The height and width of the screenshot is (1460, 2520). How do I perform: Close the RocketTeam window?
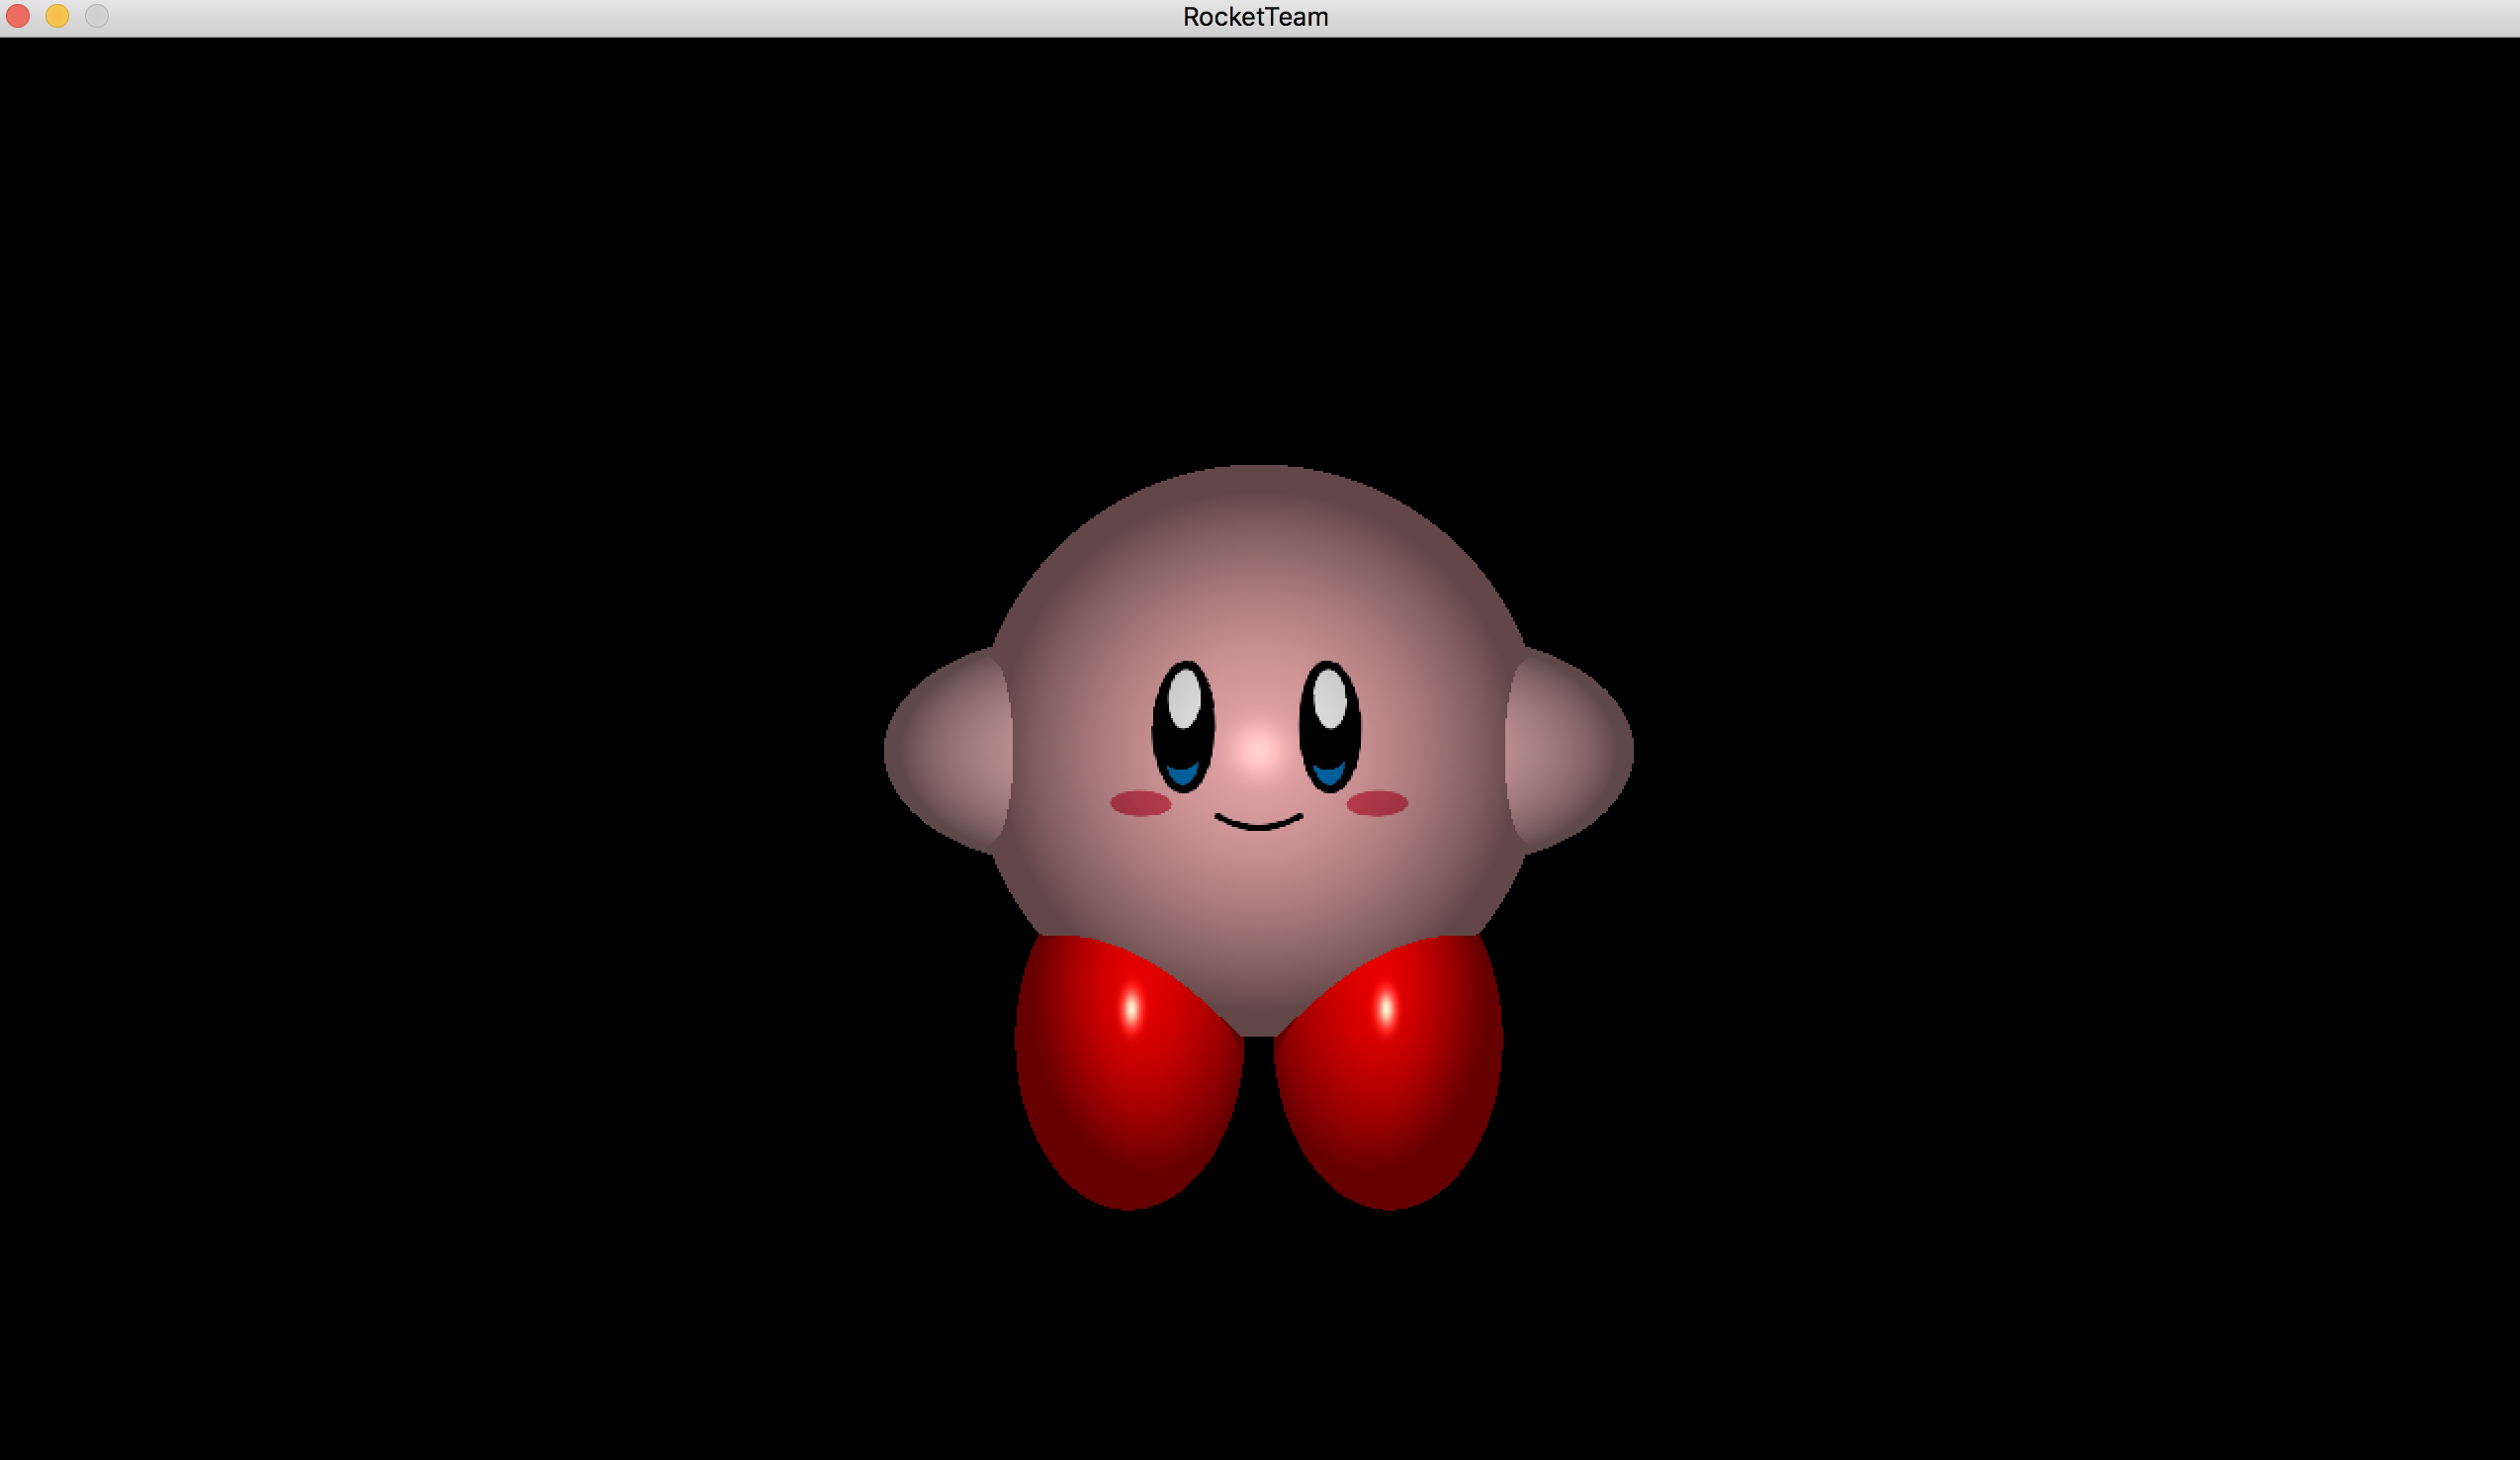(18, 16)
